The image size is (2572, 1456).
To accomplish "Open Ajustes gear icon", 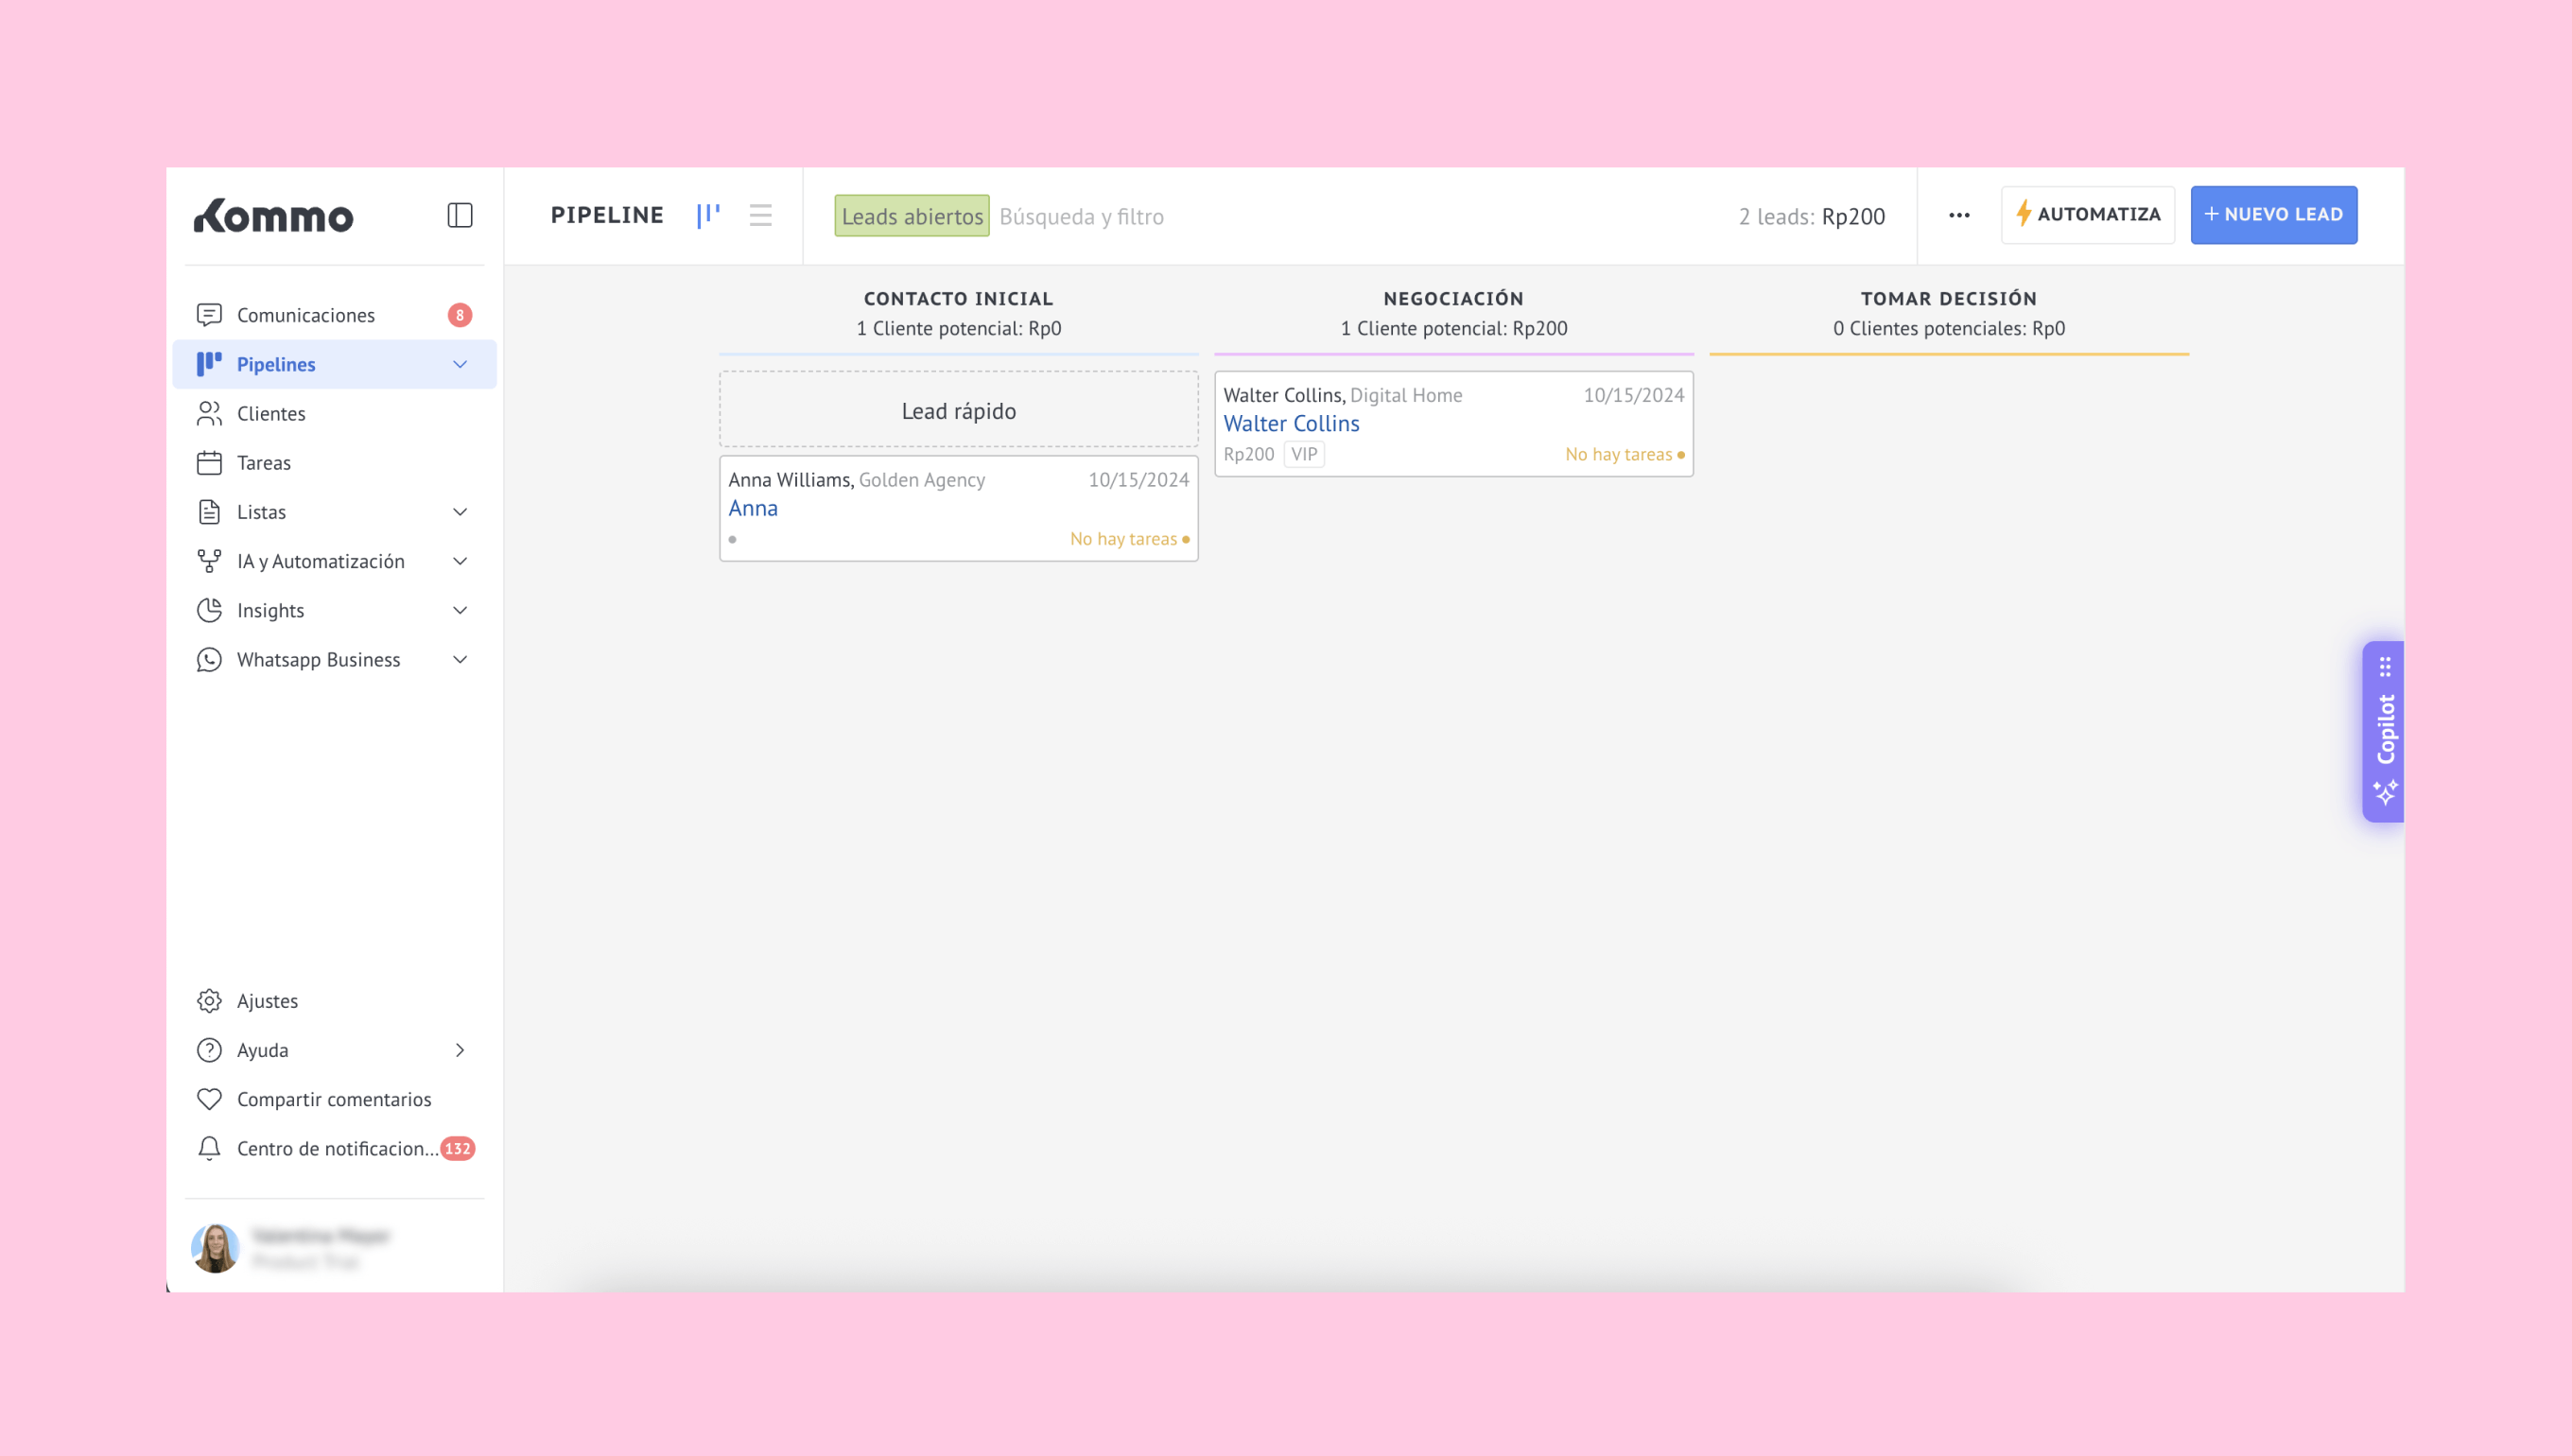I will pyautogui.click(x=209, y=1001).
